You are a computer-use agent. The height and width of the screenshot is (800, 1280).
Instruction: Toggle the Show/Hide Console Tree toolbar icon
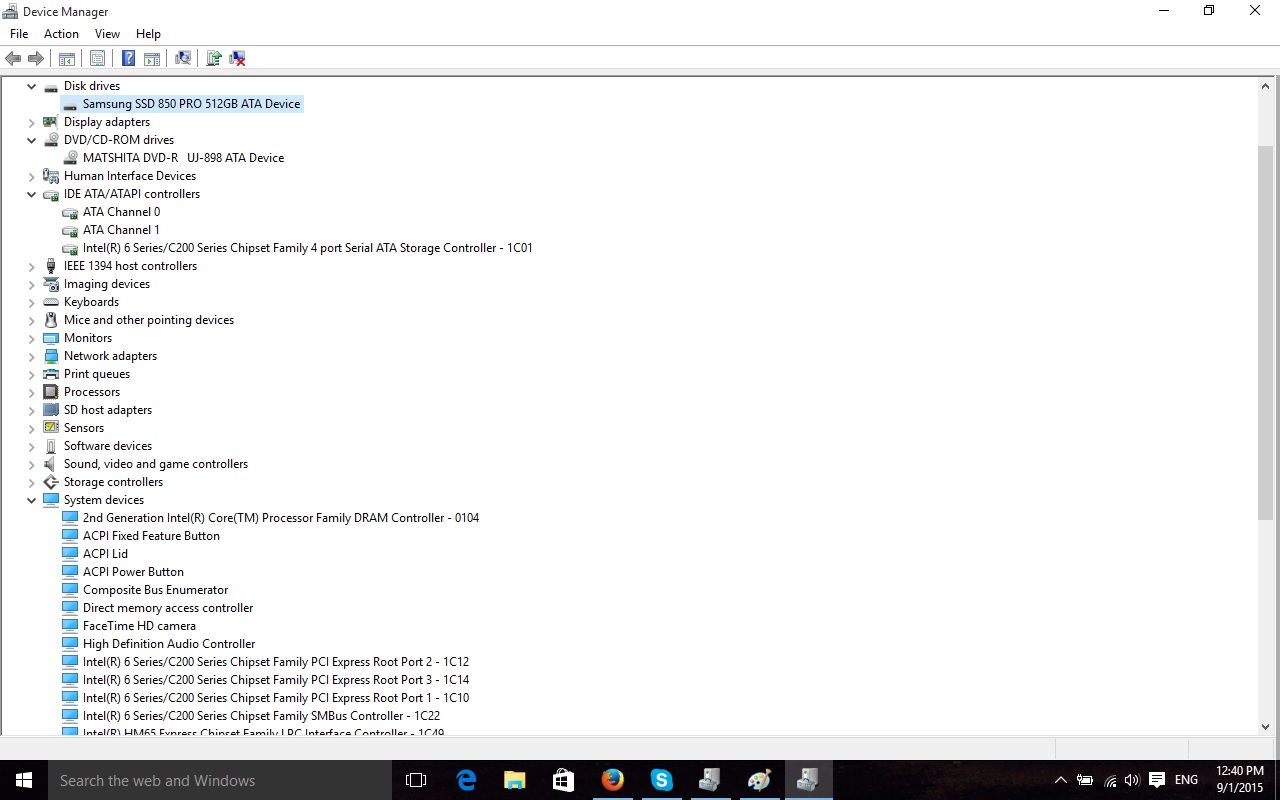[67, 59]
